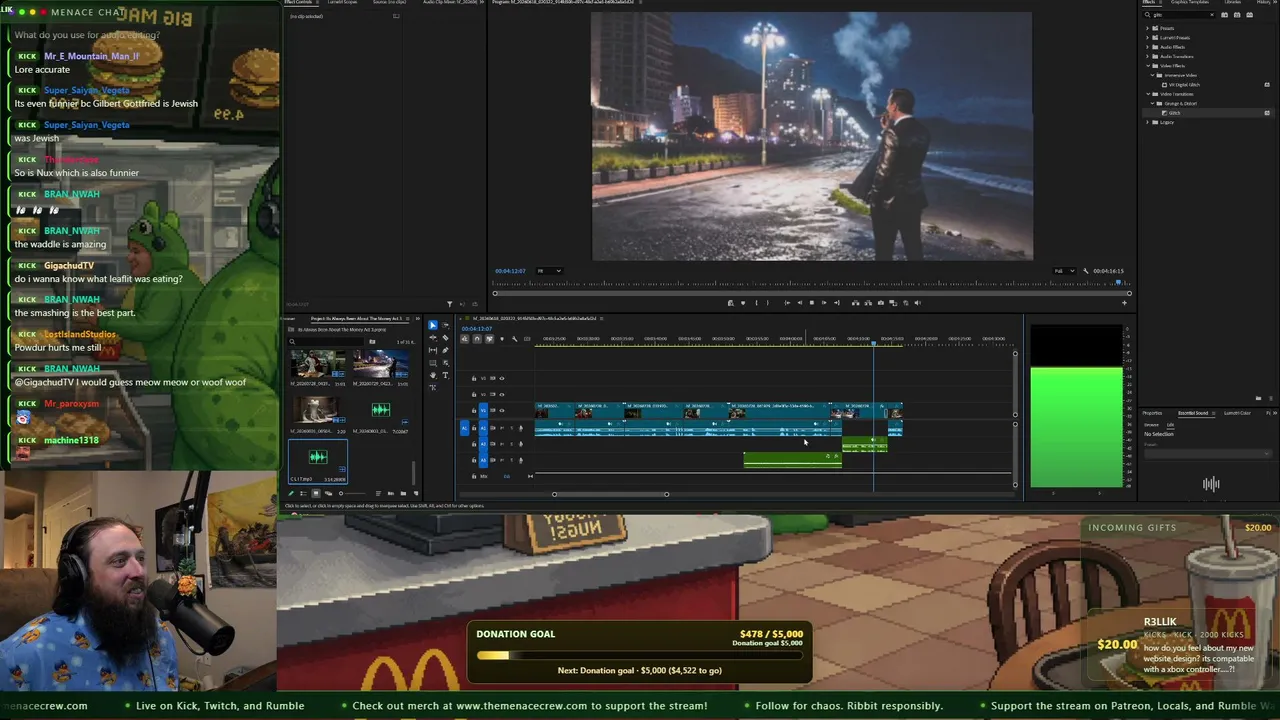Adjust the Project panel thumbnail size slider
1280x720 pixels.
pyautogui.click(x=351, y=493)
